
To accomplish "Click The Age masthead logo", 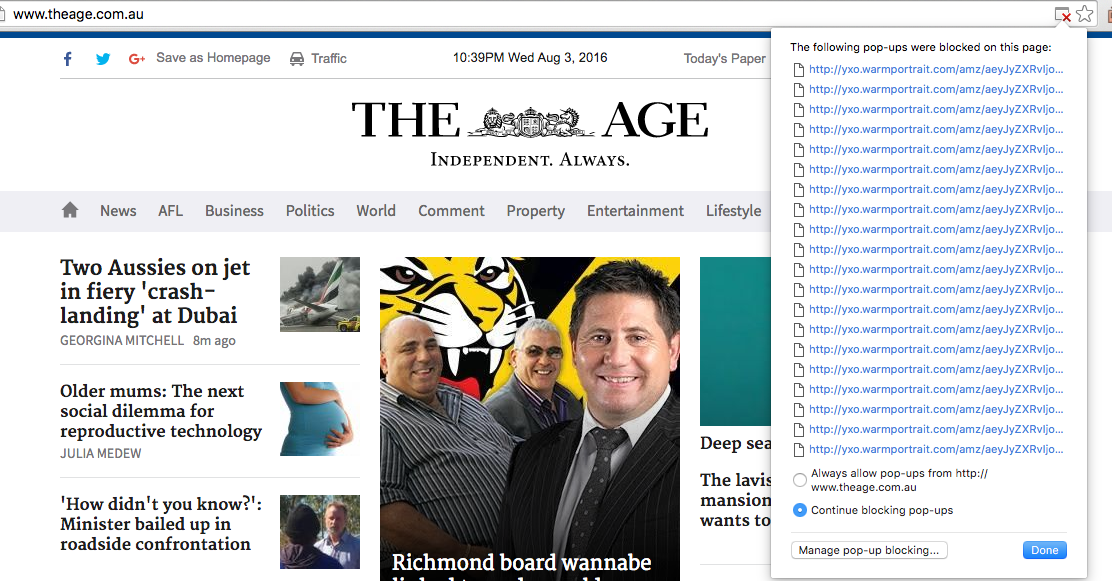I will pos(530,119).
